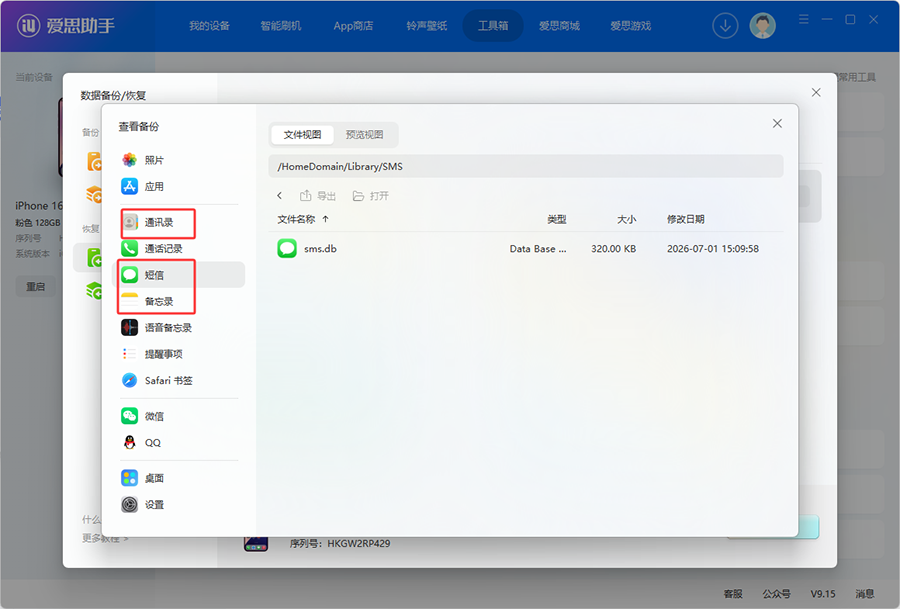Close the 查看备份 dialog

[x=777, y=123]
